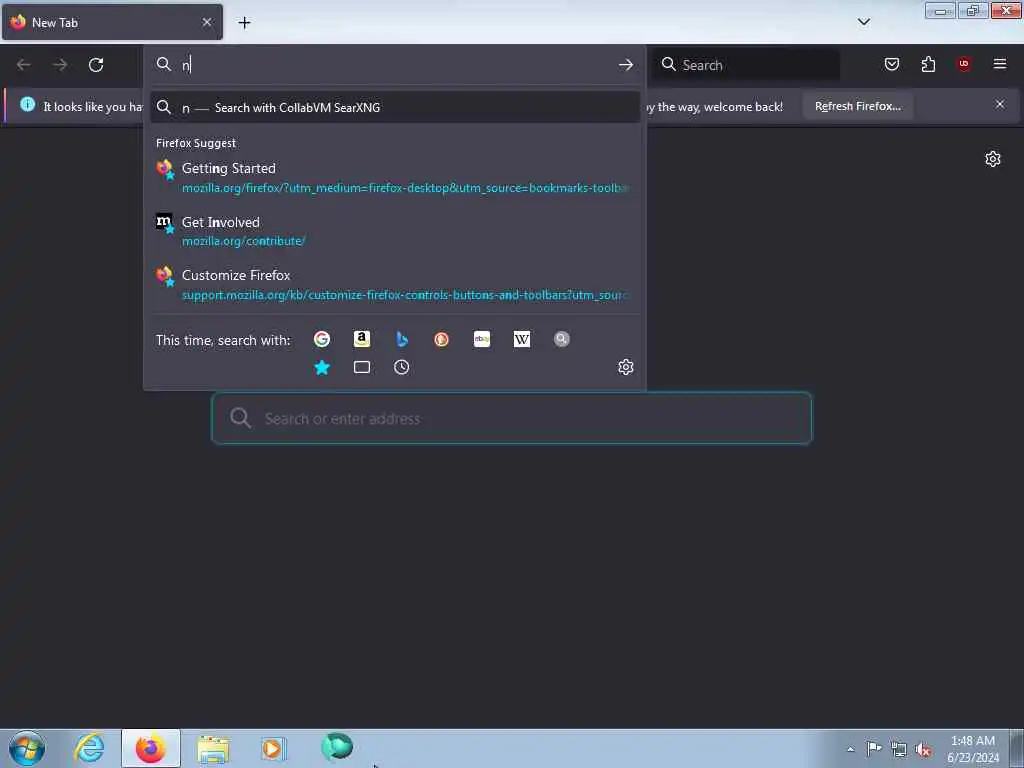Open new tab page customize gear

click(x=993, y=159)
